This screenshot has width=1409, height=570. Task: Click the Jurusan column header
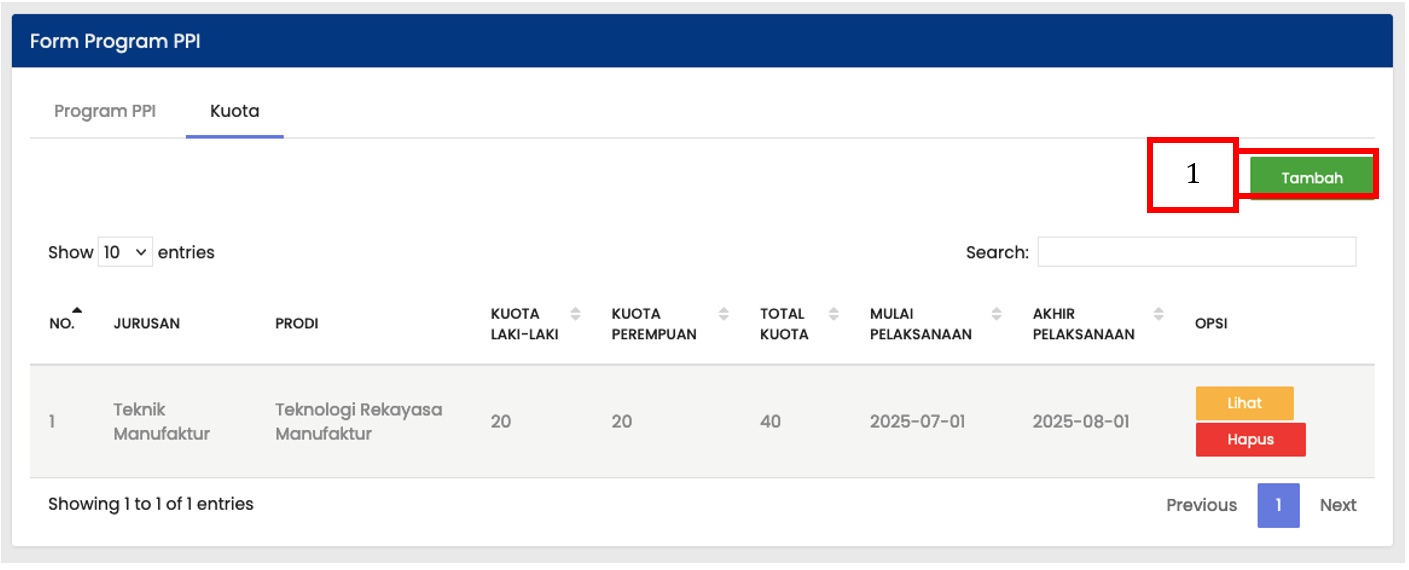coord(147,324)
